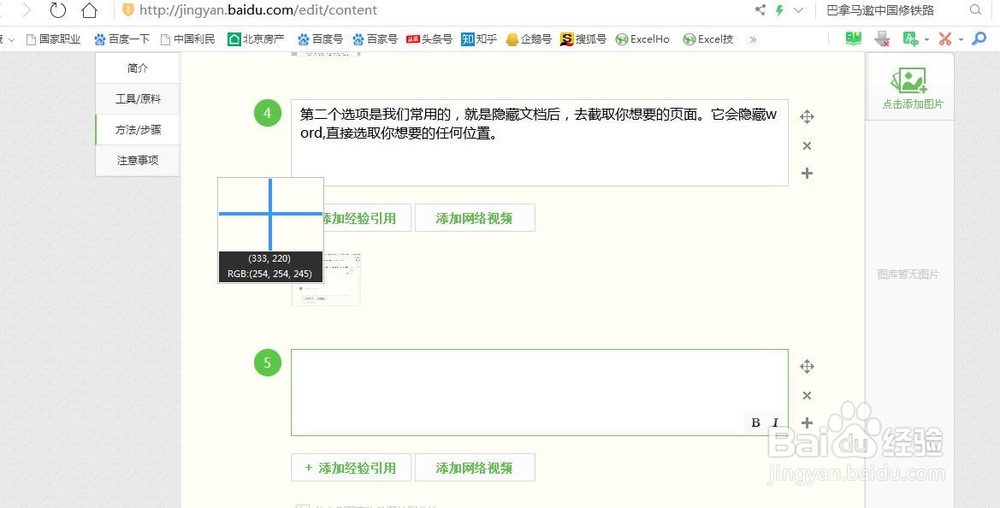
Task: Expand more bookmarks with the » chevron
Action: click(753, 40)
